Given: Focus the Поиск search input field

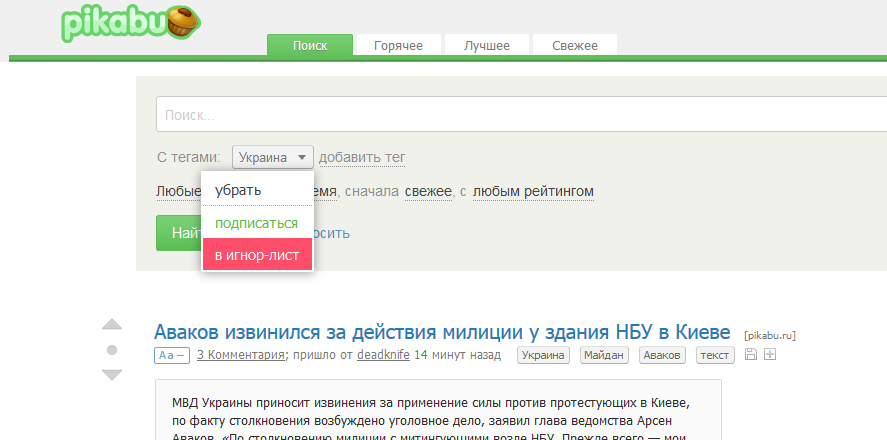Looking at the screenshot, I should point(520,115).
